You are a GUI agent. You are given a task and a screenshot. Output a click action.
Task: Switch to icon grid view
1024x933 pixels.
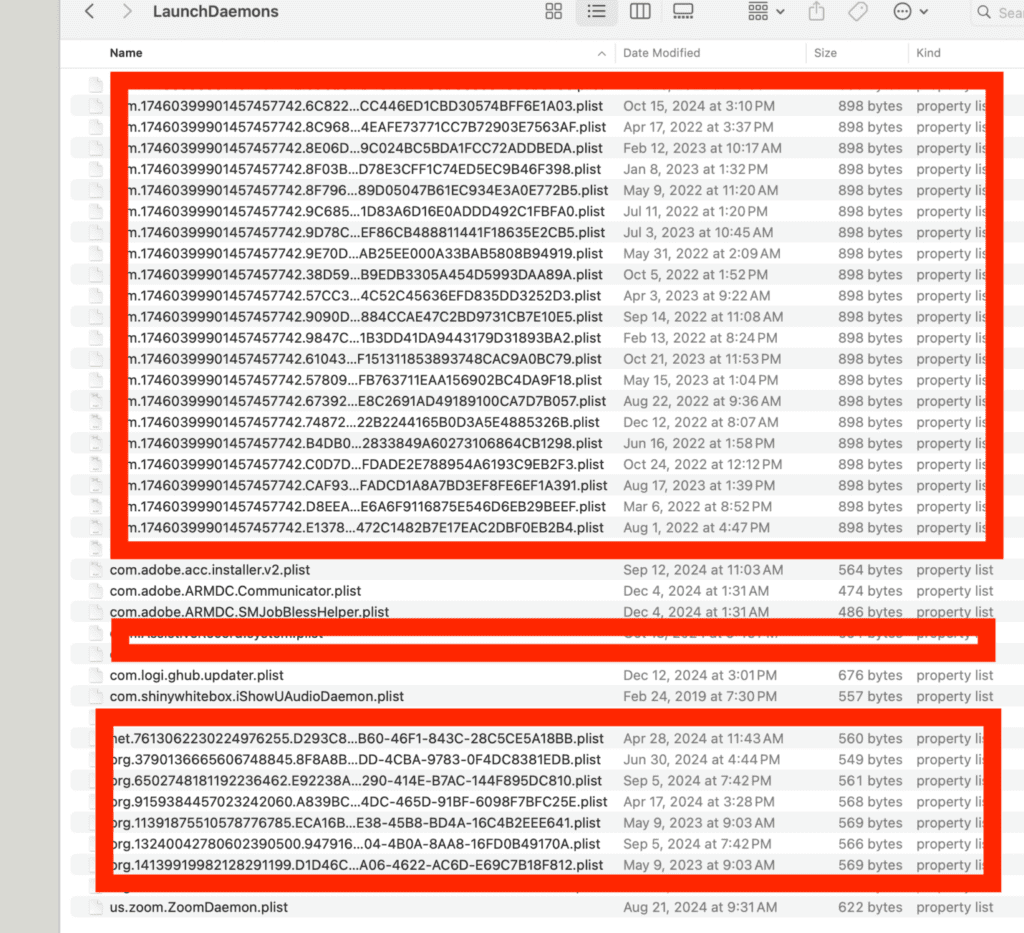coord(553,12)
